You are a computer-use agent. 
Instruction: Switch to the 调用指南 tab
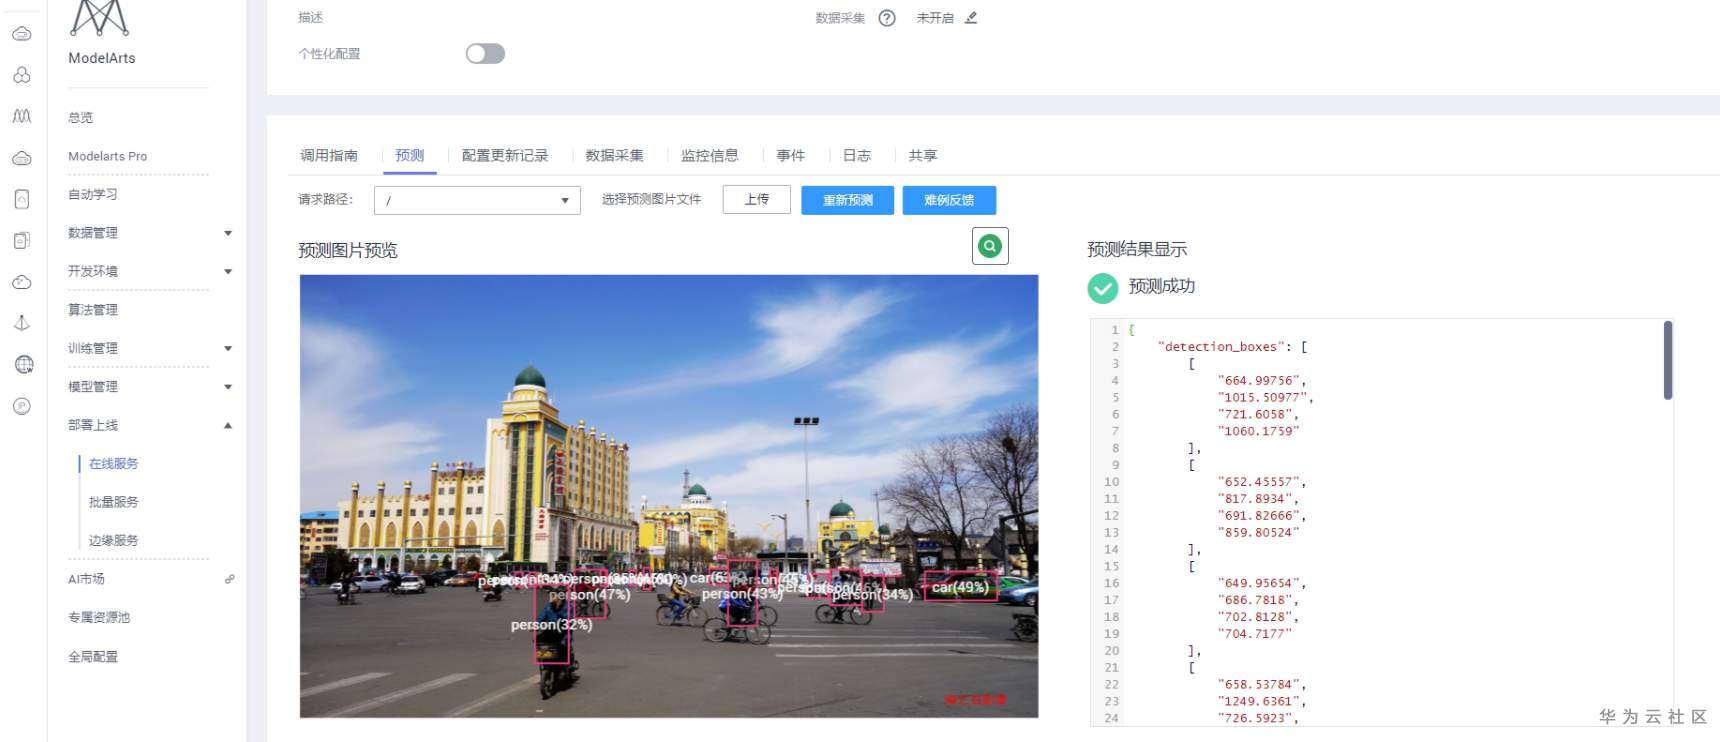point(329,155)
